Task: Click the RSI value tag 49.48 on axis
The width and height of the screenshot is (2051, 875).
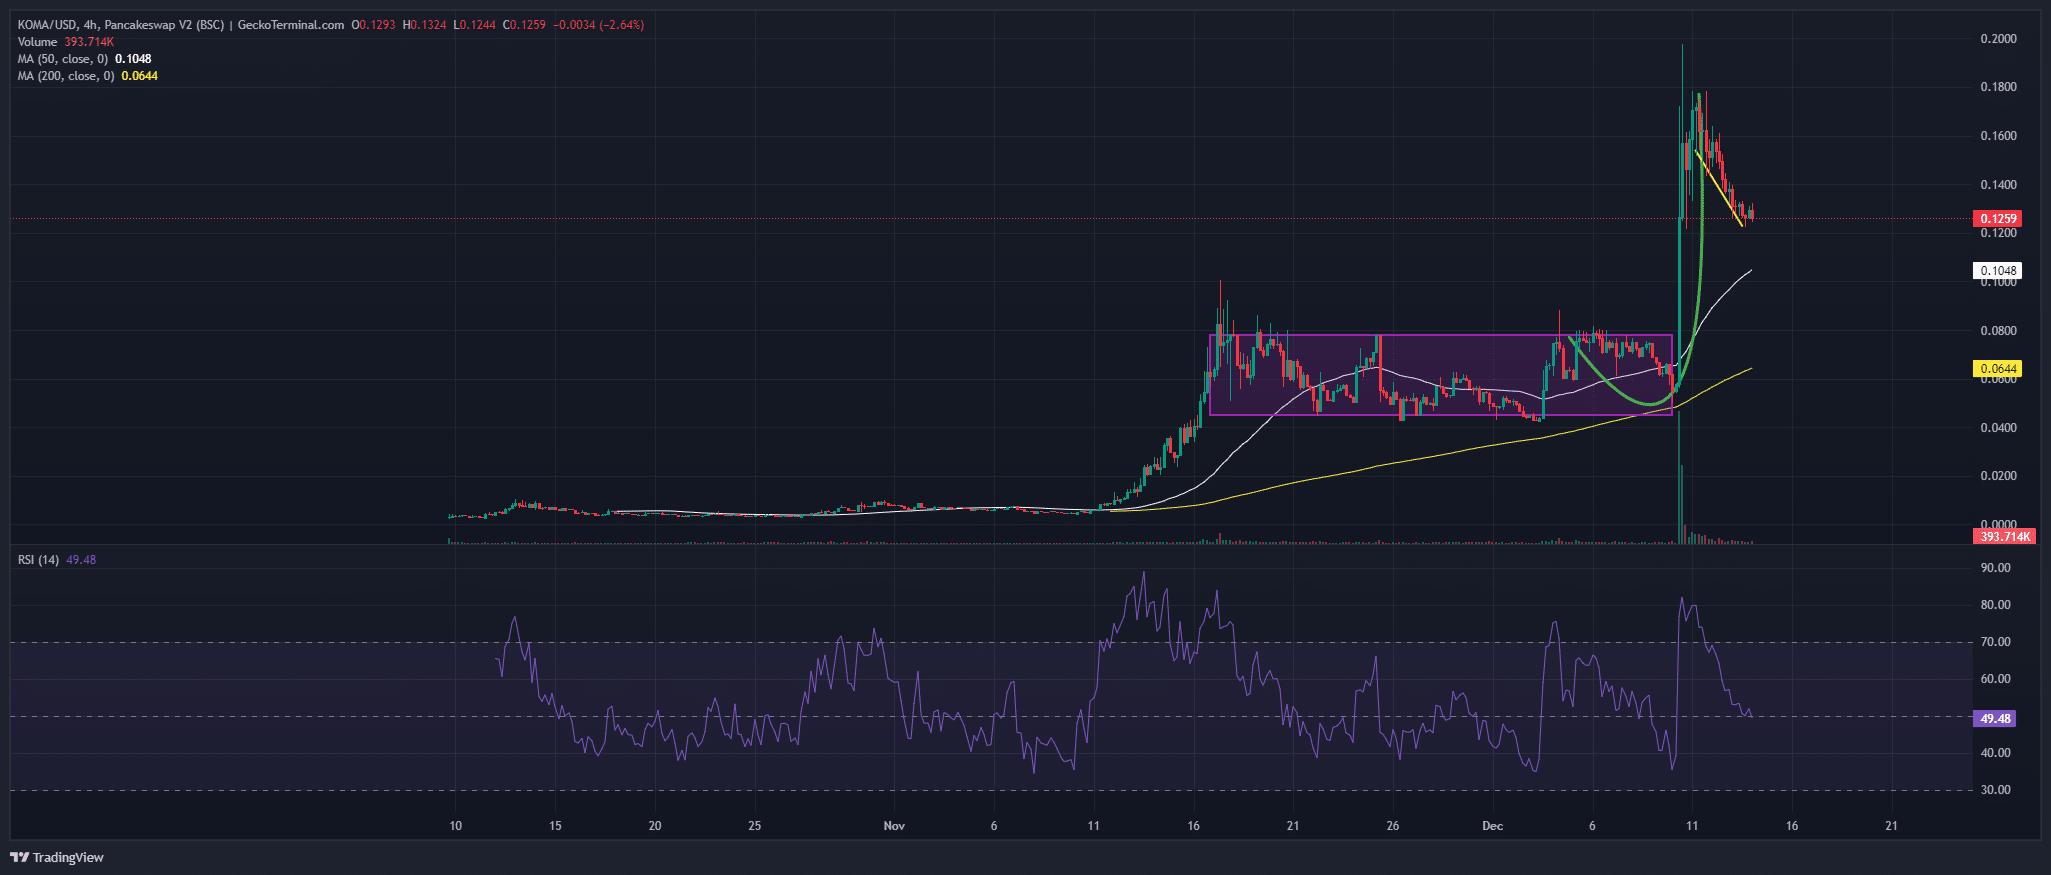Action: (1994, 719)
